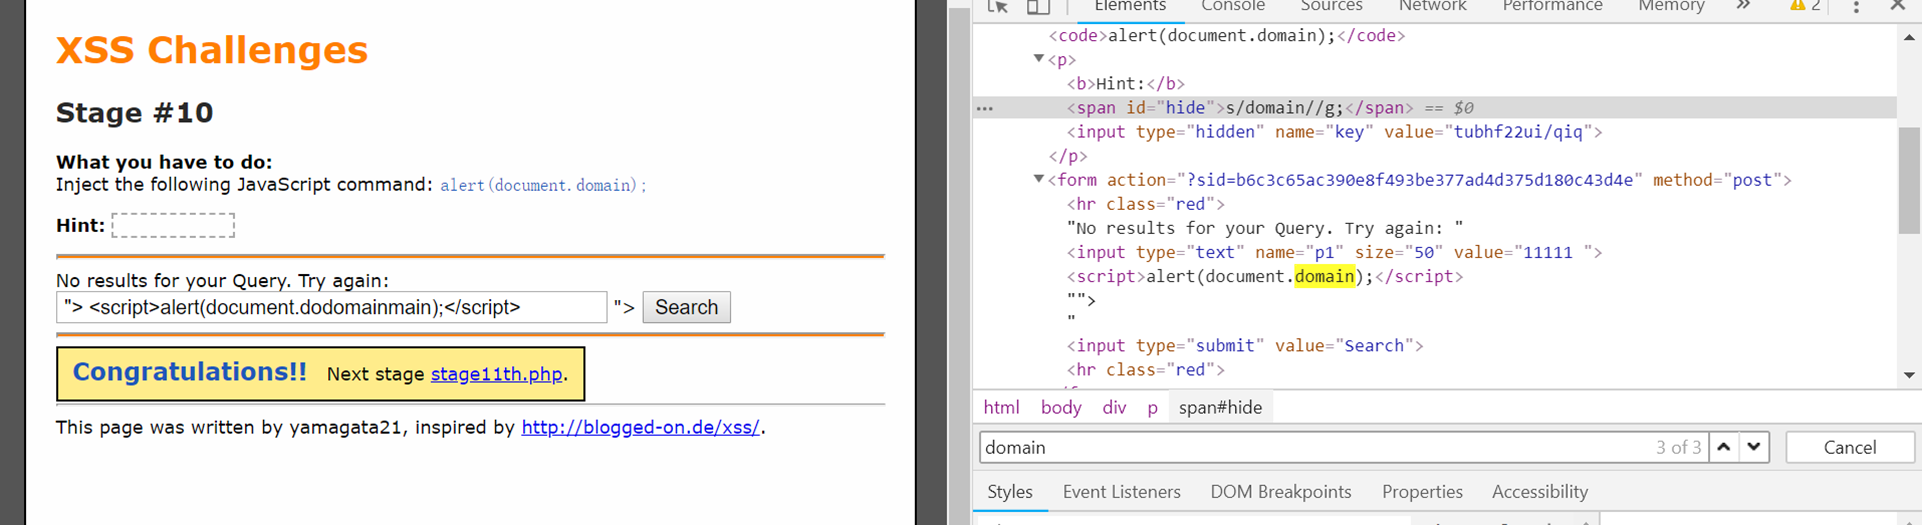Open the Sources tab
The image size is (1922, 525).
coord(1331,6)
